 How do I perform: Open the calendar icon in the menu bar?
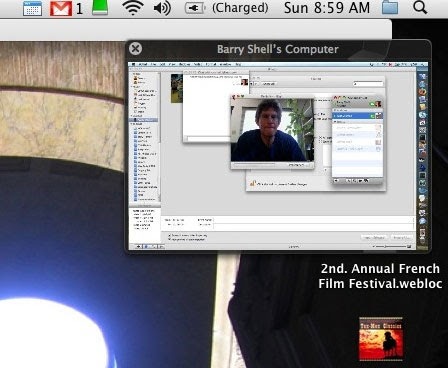click(x=33, y=8)
